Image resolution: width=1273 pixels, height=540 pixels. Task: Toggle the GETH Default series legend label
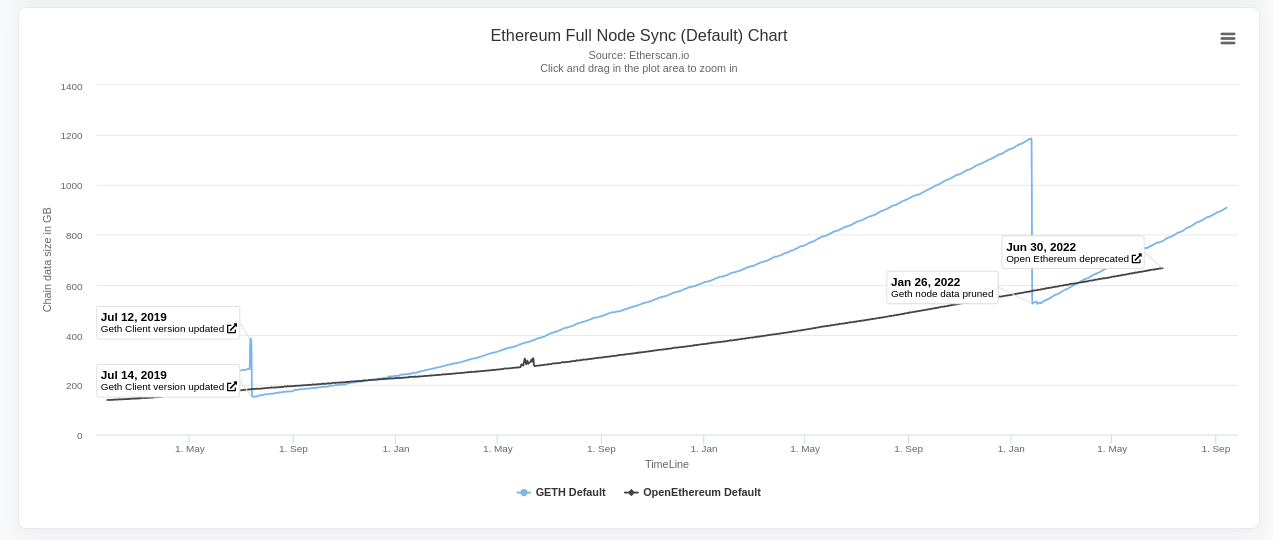pos(570,492)
